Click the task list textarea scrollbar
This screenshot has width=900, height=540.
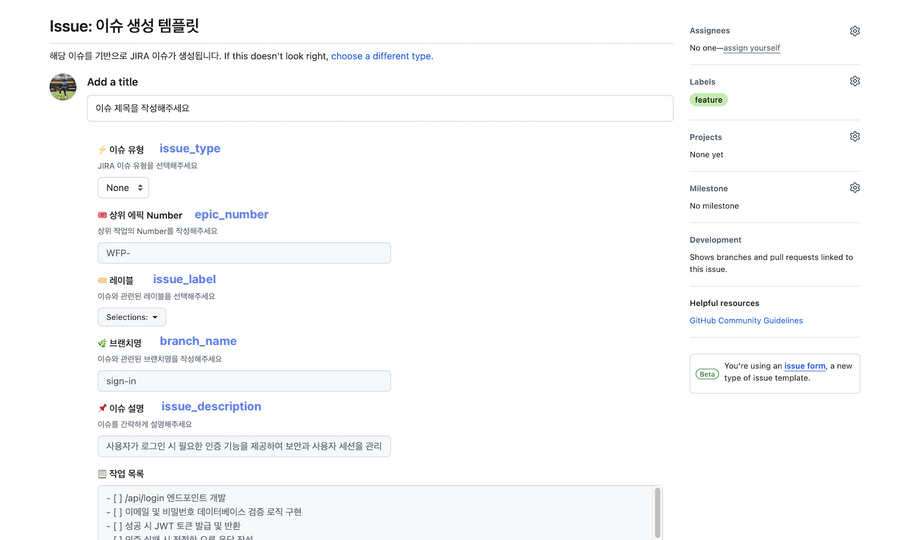pyautogui.click(x=658, y=513)
